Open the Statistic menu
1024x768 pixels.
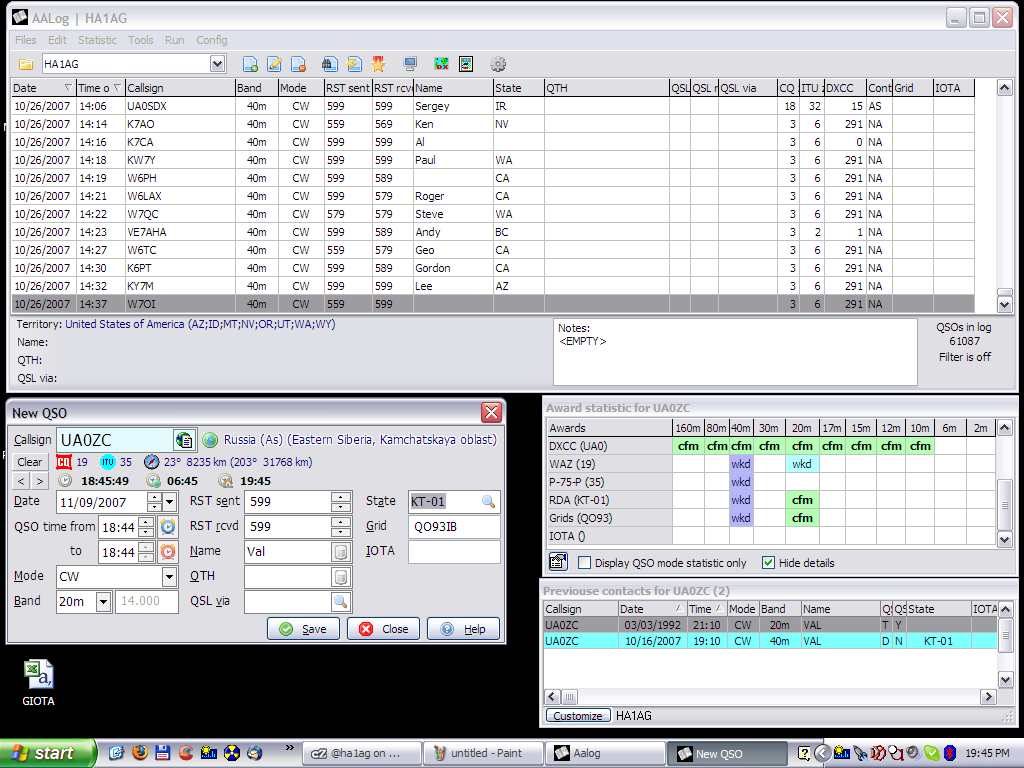(97, 40)
